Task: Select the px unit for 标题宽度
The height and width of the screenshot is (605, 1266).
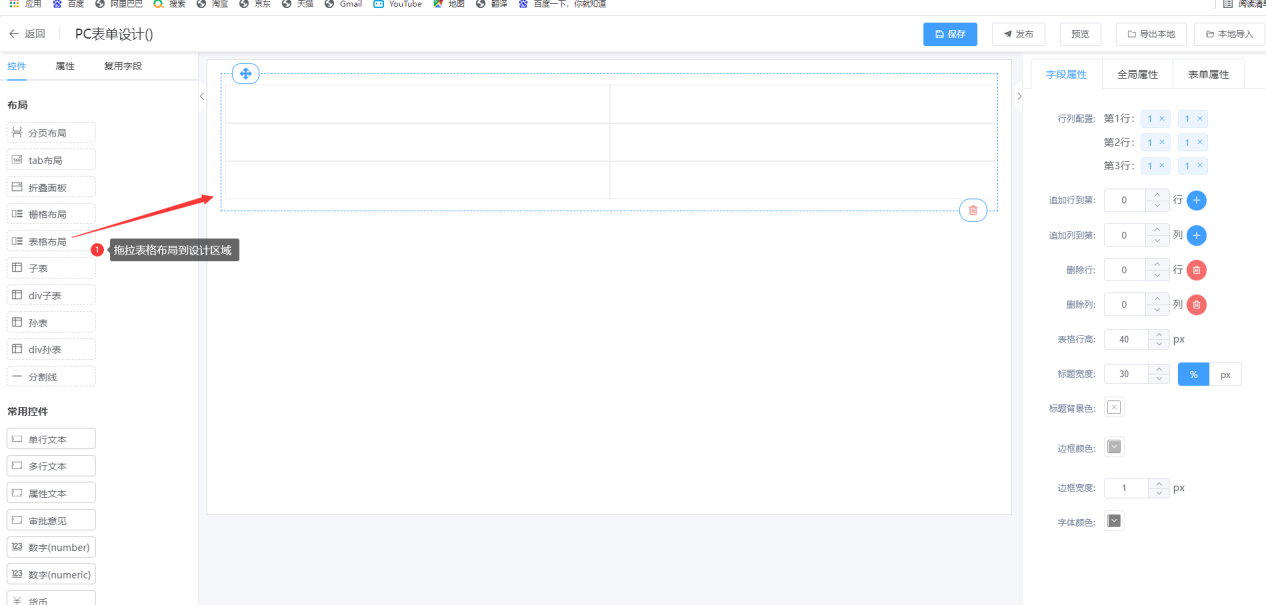Action: click(1225, 374)
